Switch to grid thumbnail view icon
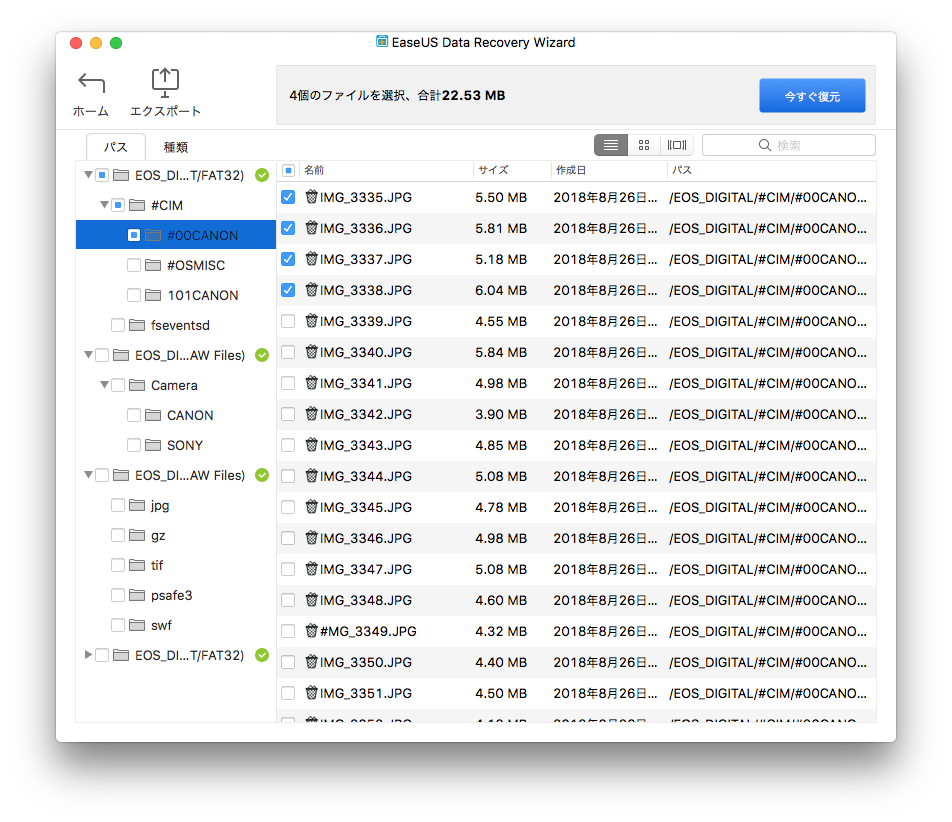This screenshot has height=822, width=952. (x=644, y=145)
